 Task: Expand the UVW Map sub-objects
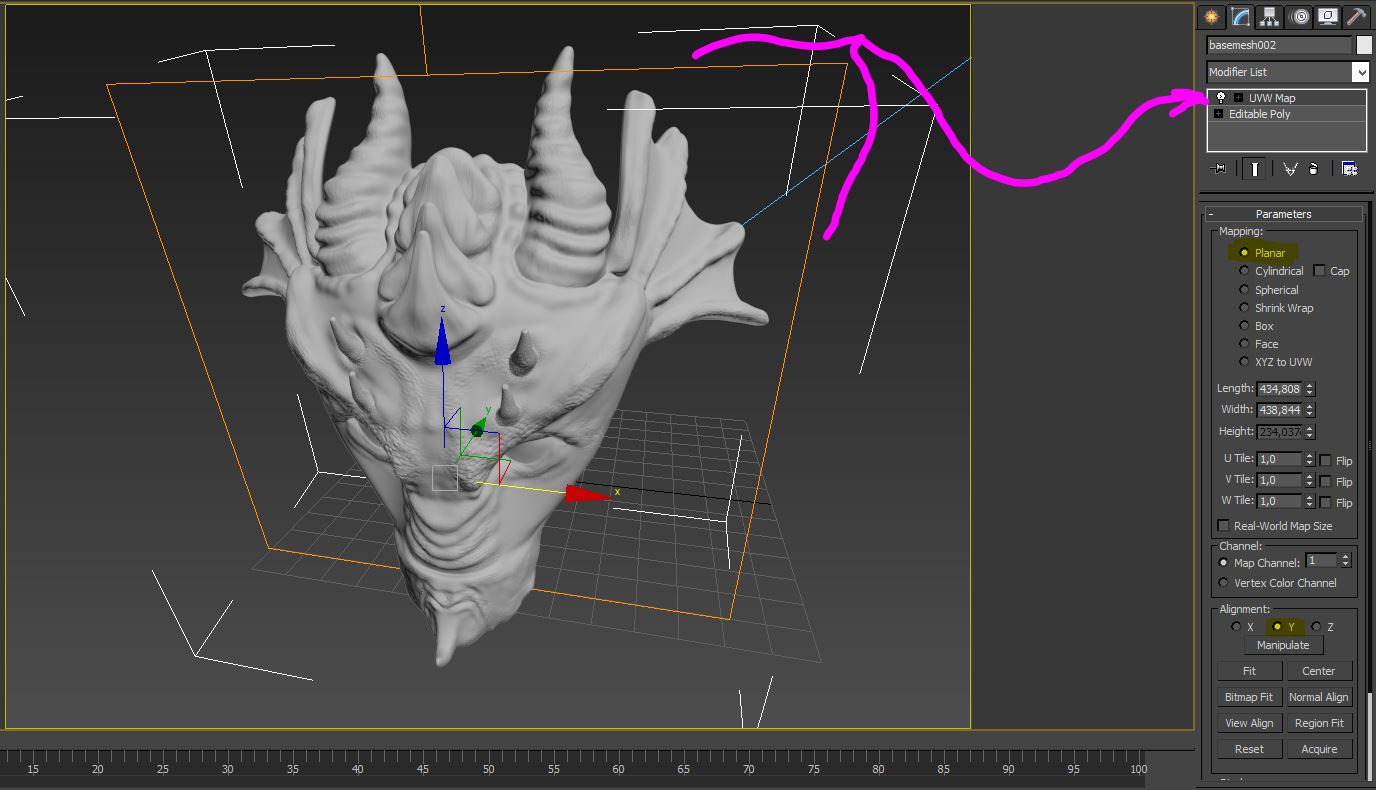click(x=1238, y=98)
